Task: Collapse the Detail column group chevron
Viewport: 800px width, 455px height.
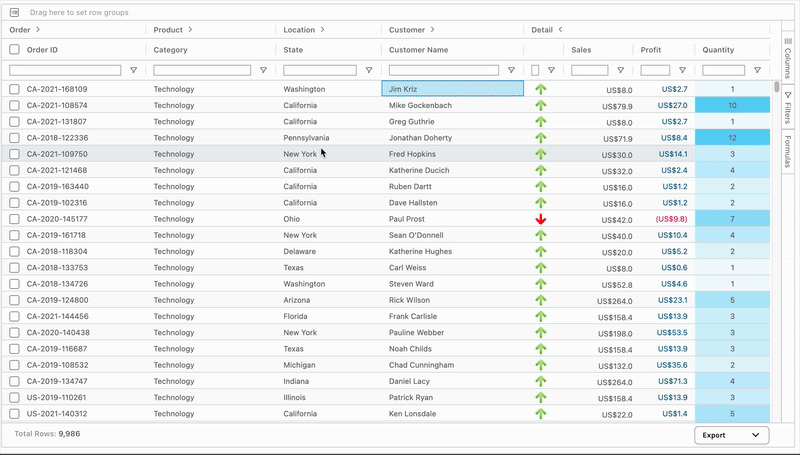Action: click(560, 30)
